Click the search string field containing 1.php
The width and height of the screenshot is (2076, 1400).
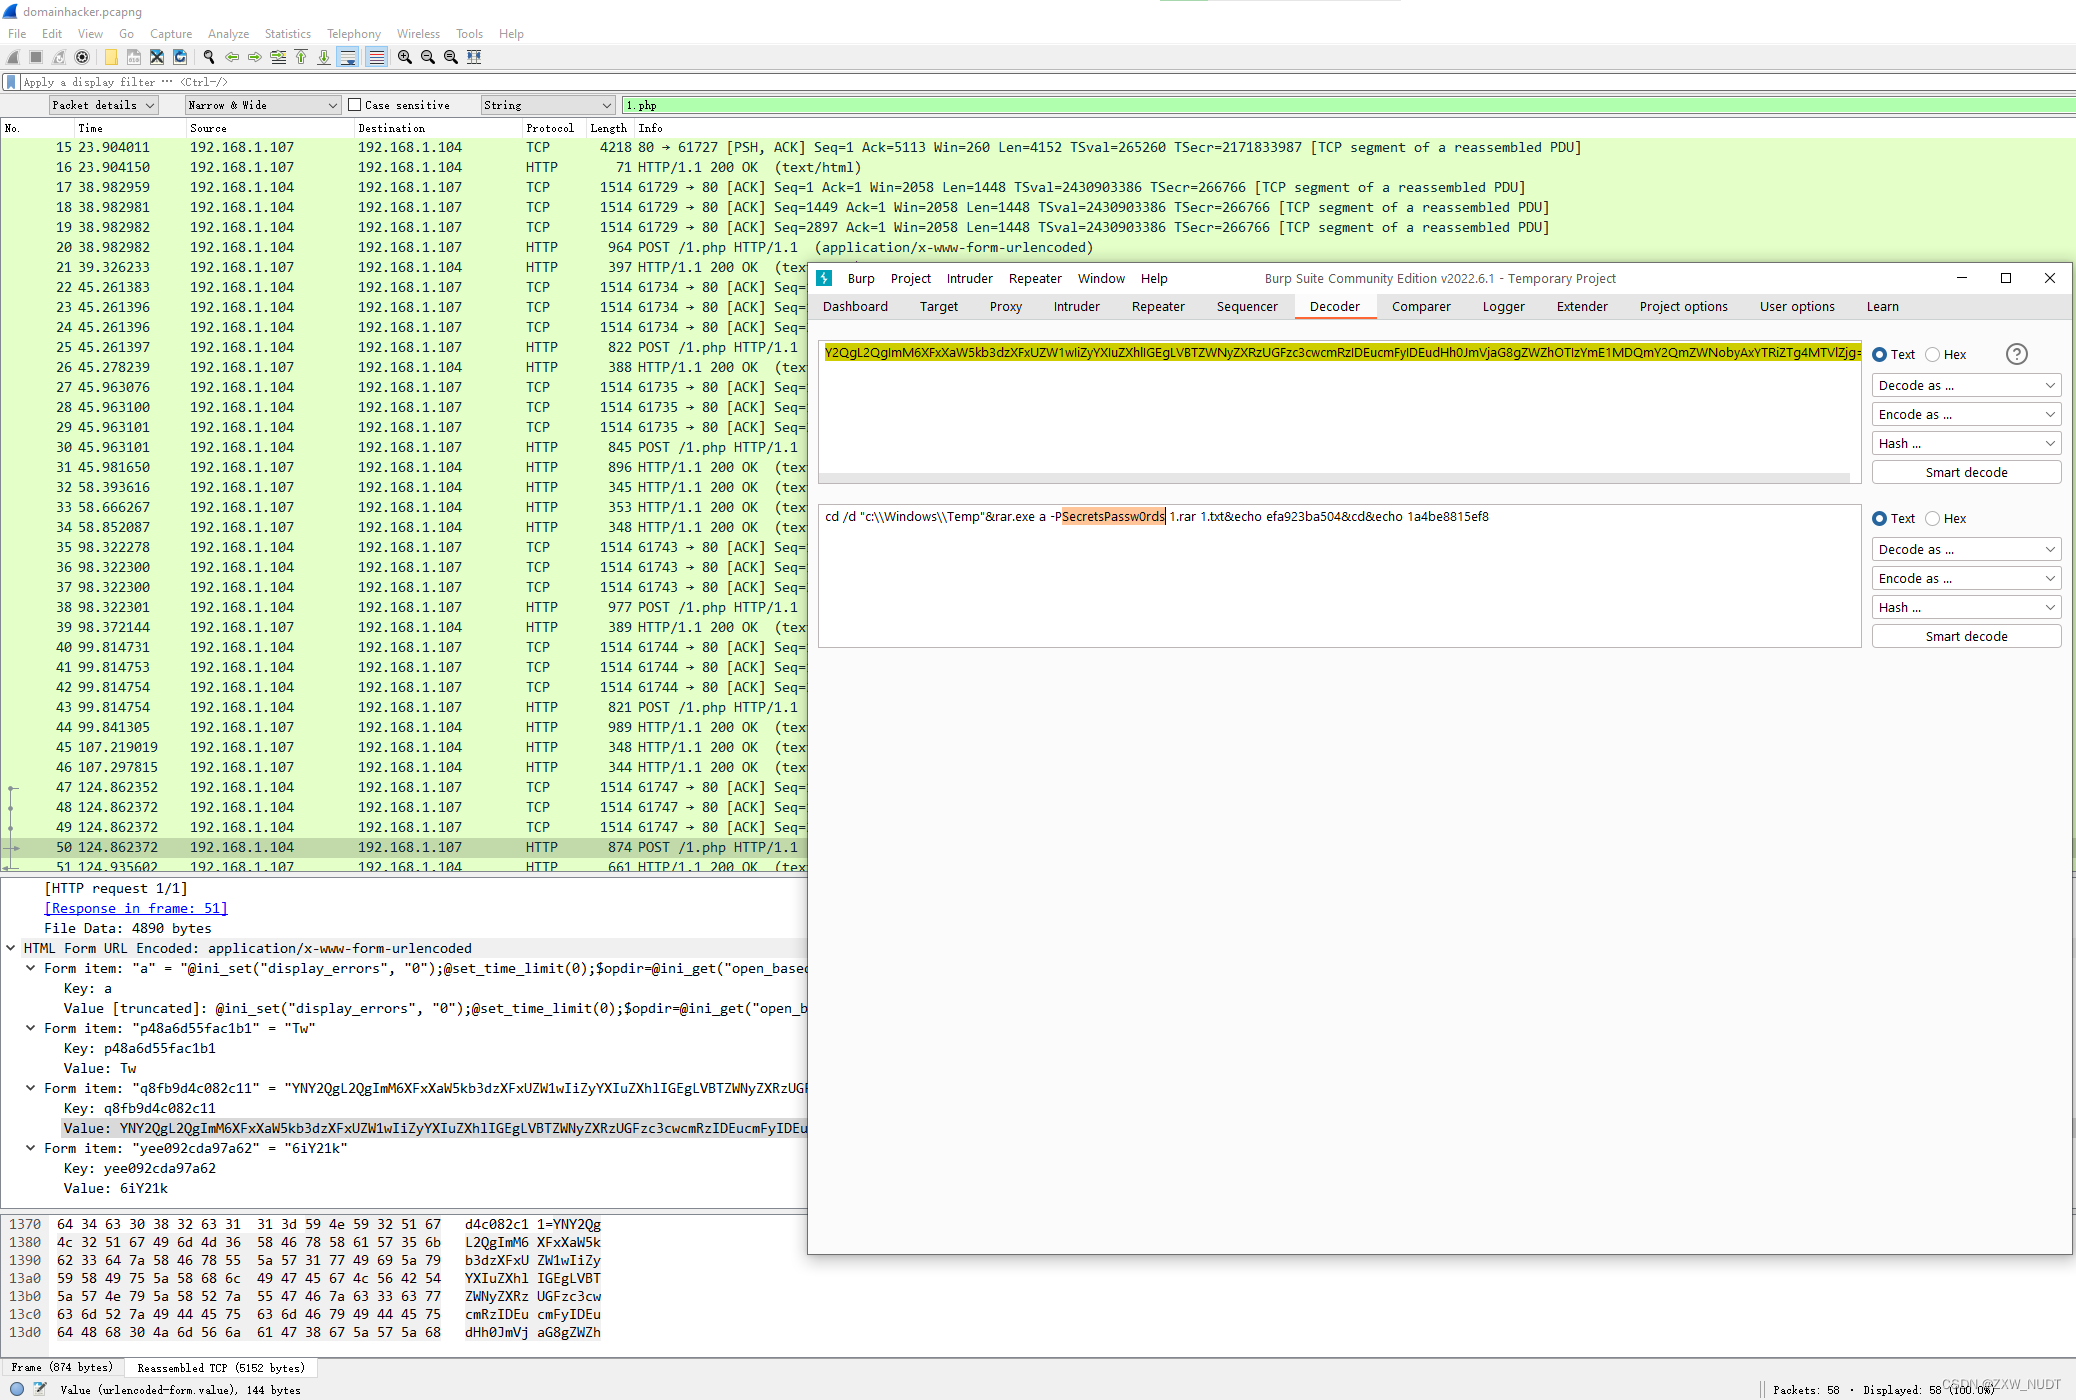[1348, 105]
